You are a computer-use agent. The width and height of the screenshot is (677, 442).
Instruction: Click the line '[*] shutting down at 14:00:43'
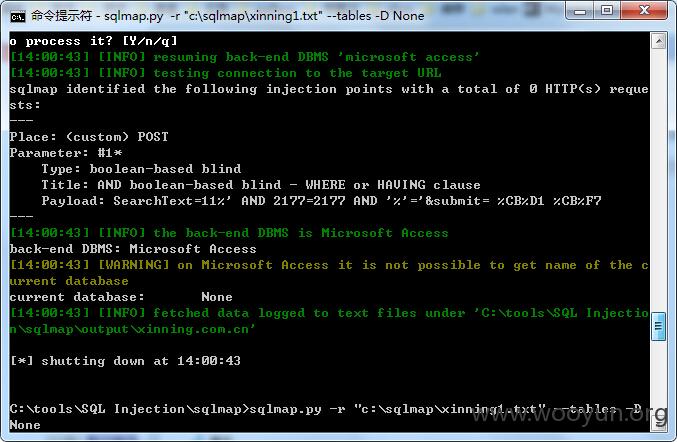point(125,361)
